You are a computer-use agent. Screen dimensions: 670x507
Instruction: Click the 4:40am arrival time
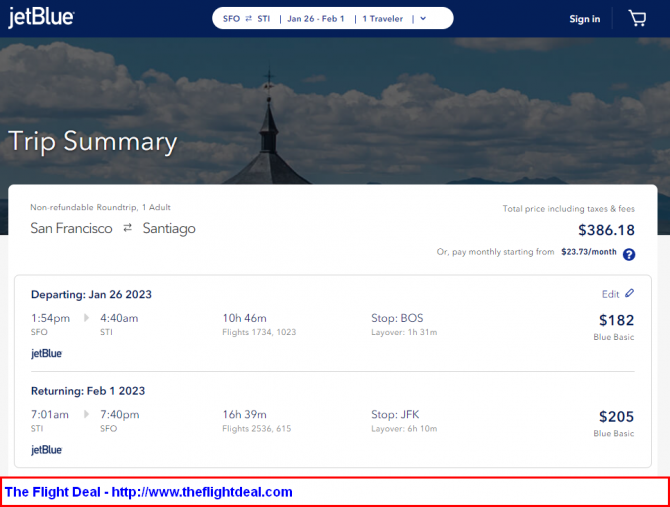coord(119,318)
